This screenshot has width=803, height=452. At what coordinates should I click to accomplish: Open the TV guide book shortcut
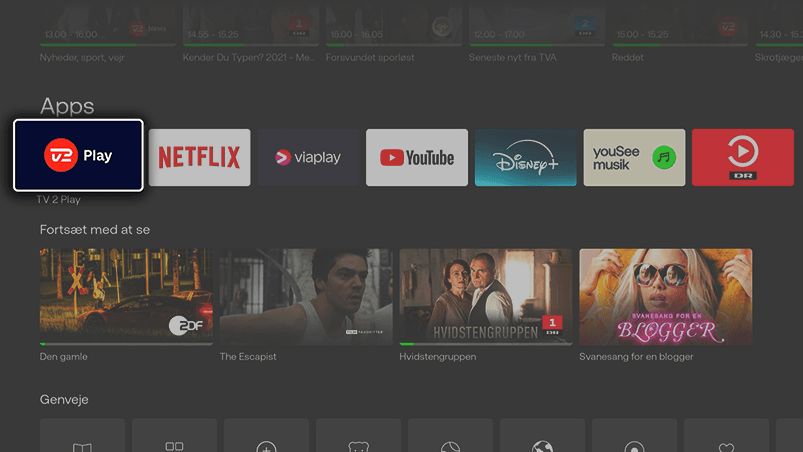[82, 436]
